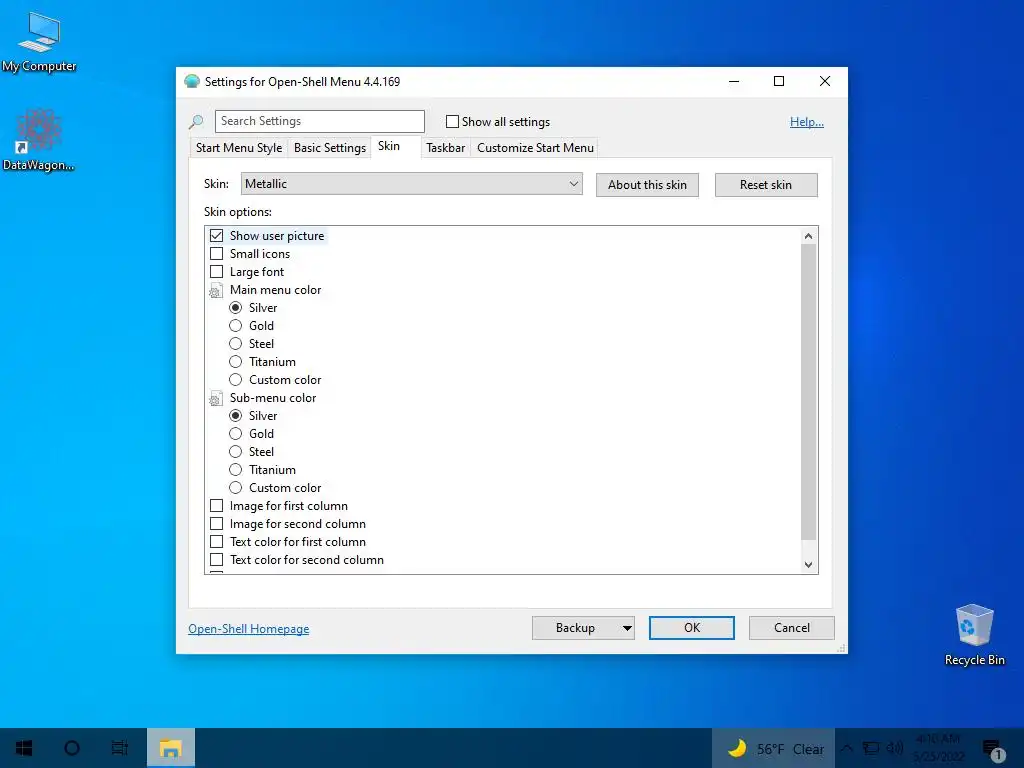Screen dimensions: 1024x768
Task: Enable Image for second column
Action: pyautogui.click(x=217, y=524)
